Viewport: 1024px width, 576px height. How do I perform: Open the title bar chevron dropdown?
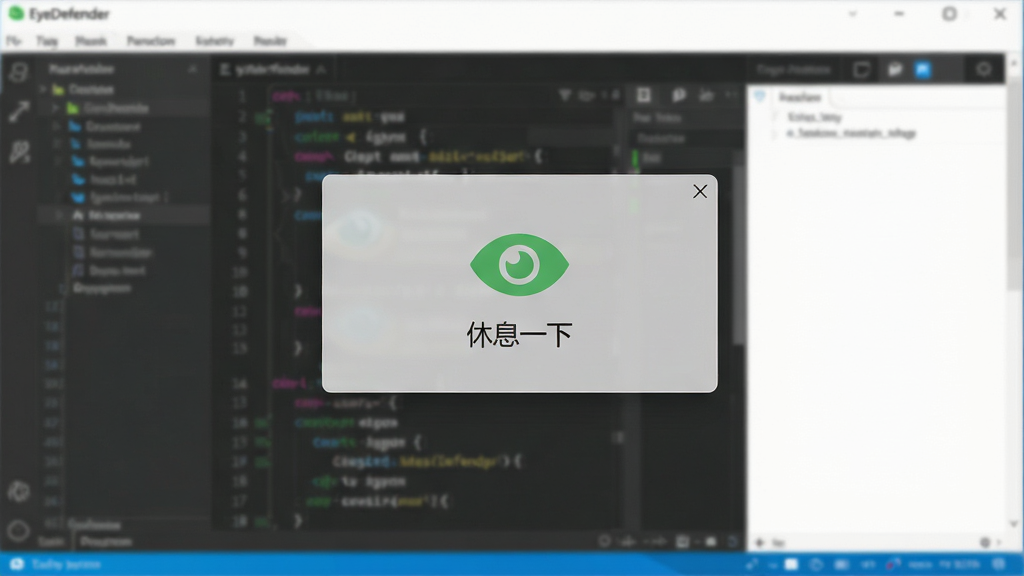point(852,14)
